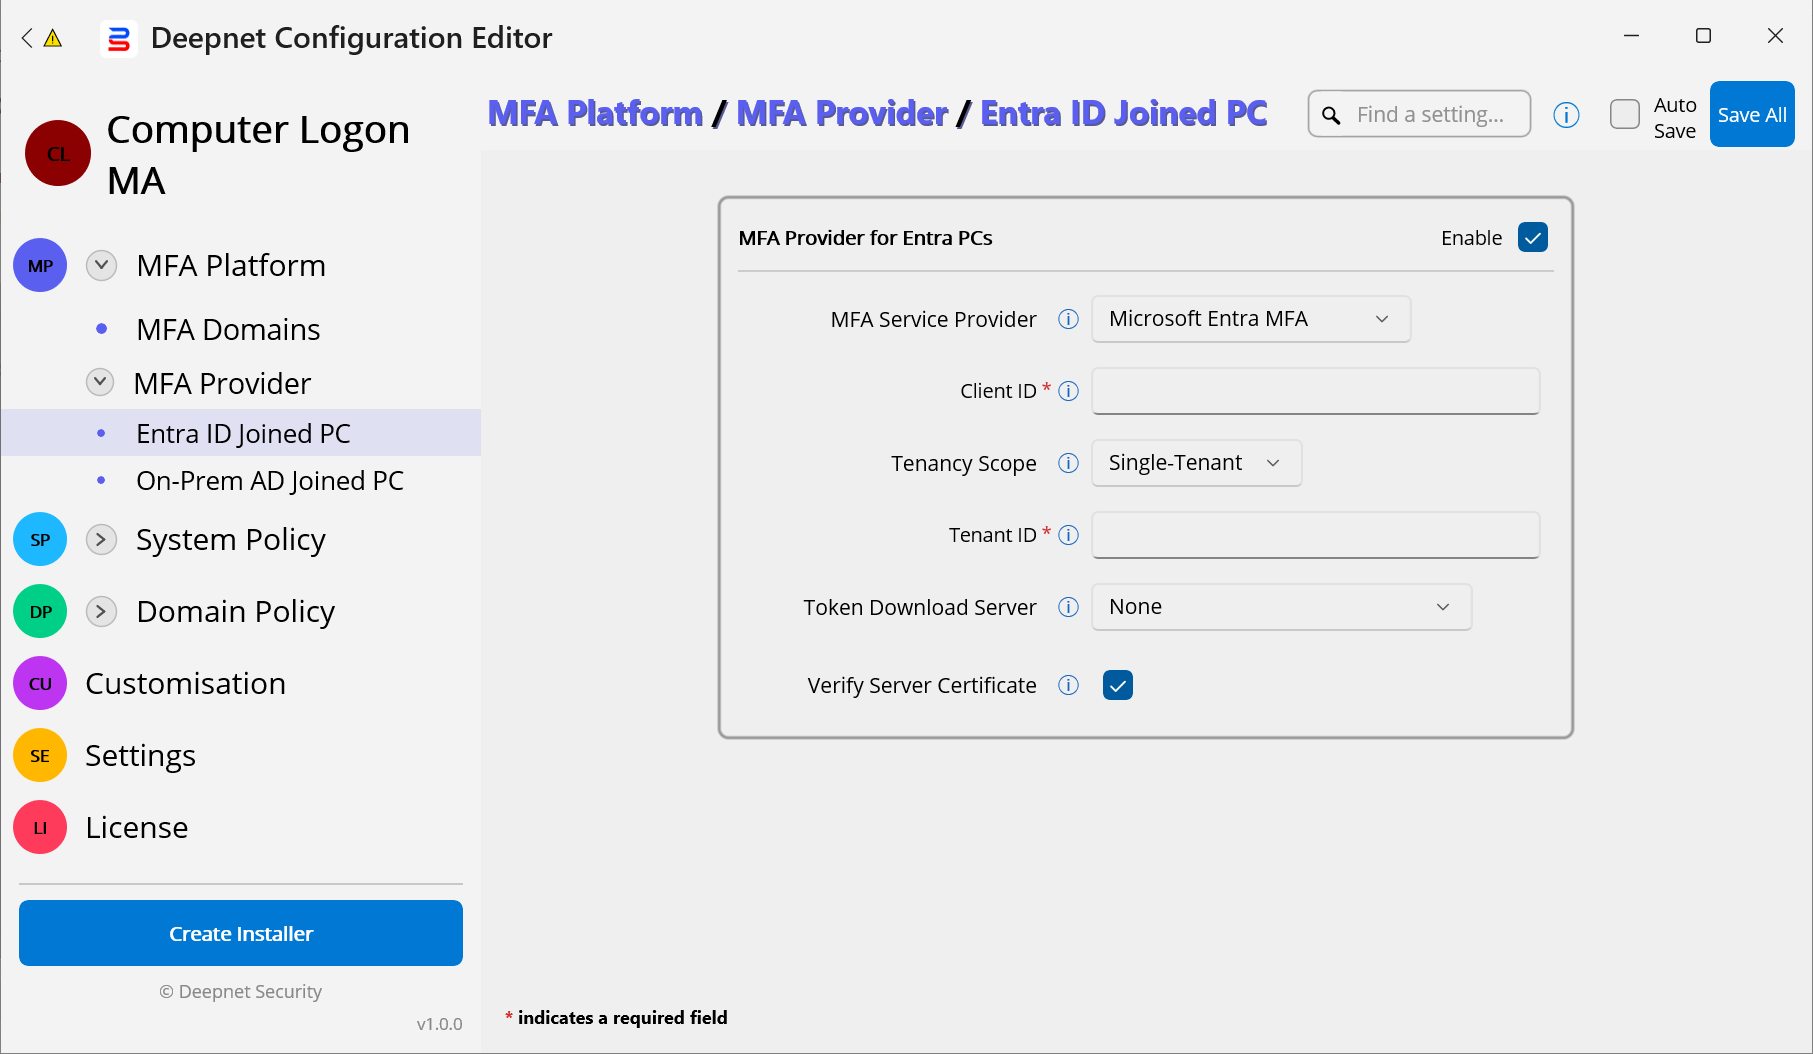This screenshot has height=1054, width=1813.
Task: Click the Create Installer button
Action: tap(240, 933)
